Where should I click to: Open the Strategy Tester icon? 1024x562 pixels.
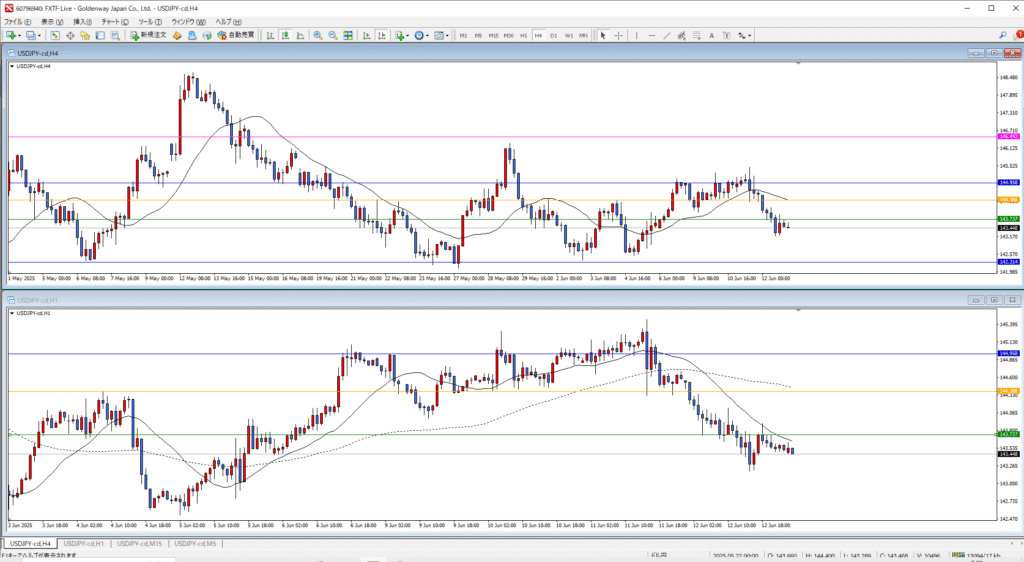coord(115,35)
